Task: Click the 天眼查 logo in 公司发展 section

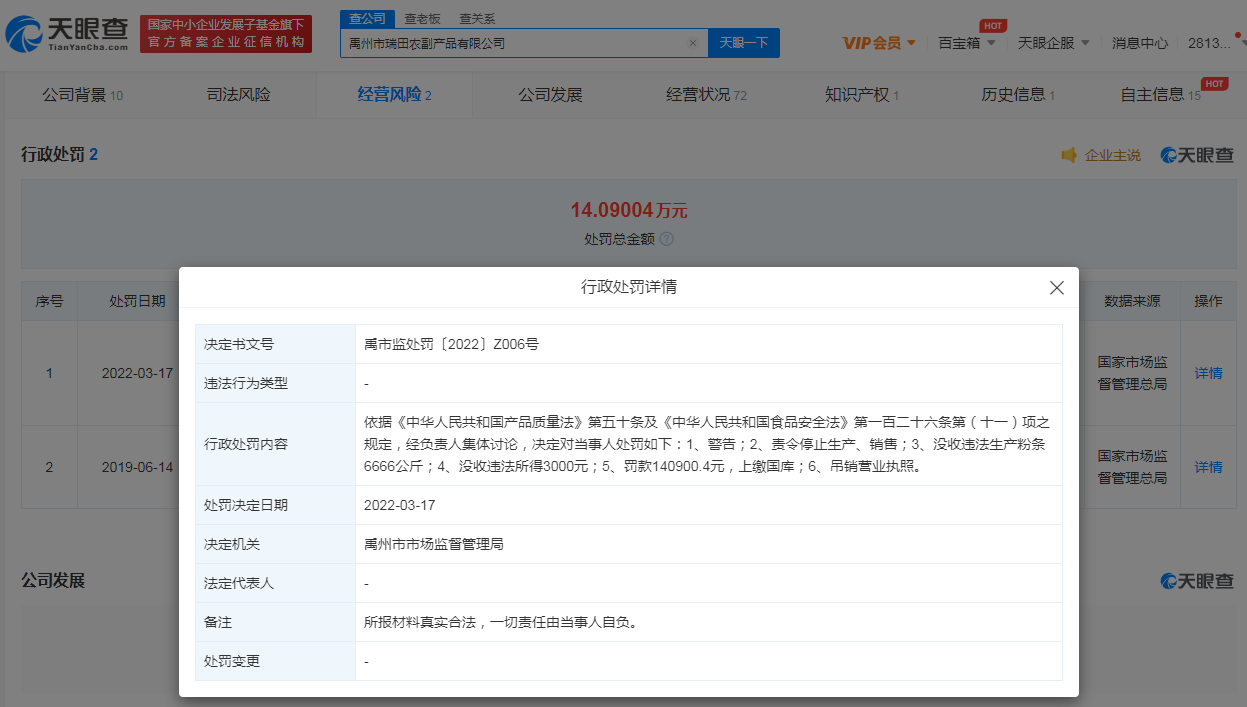Action: tap(1197, 581)
